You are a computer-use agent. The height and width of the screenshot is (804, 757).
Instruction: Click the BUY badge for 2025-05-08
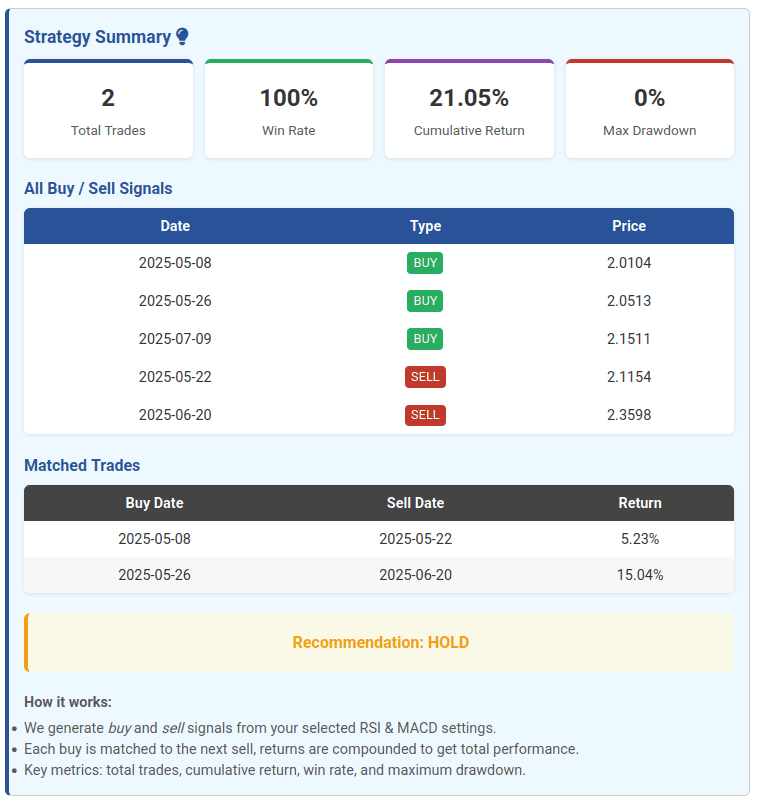point(425,263)
